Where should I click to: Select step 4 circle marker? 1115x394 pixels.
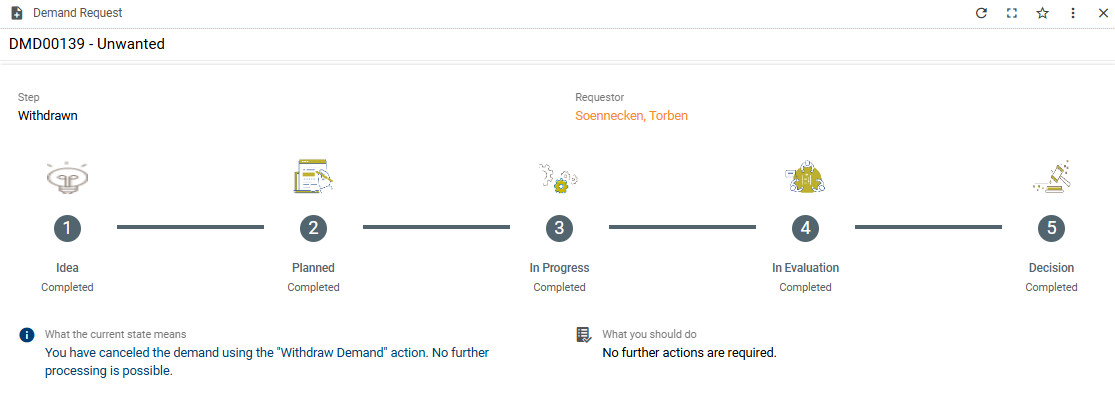coord(805,228)
